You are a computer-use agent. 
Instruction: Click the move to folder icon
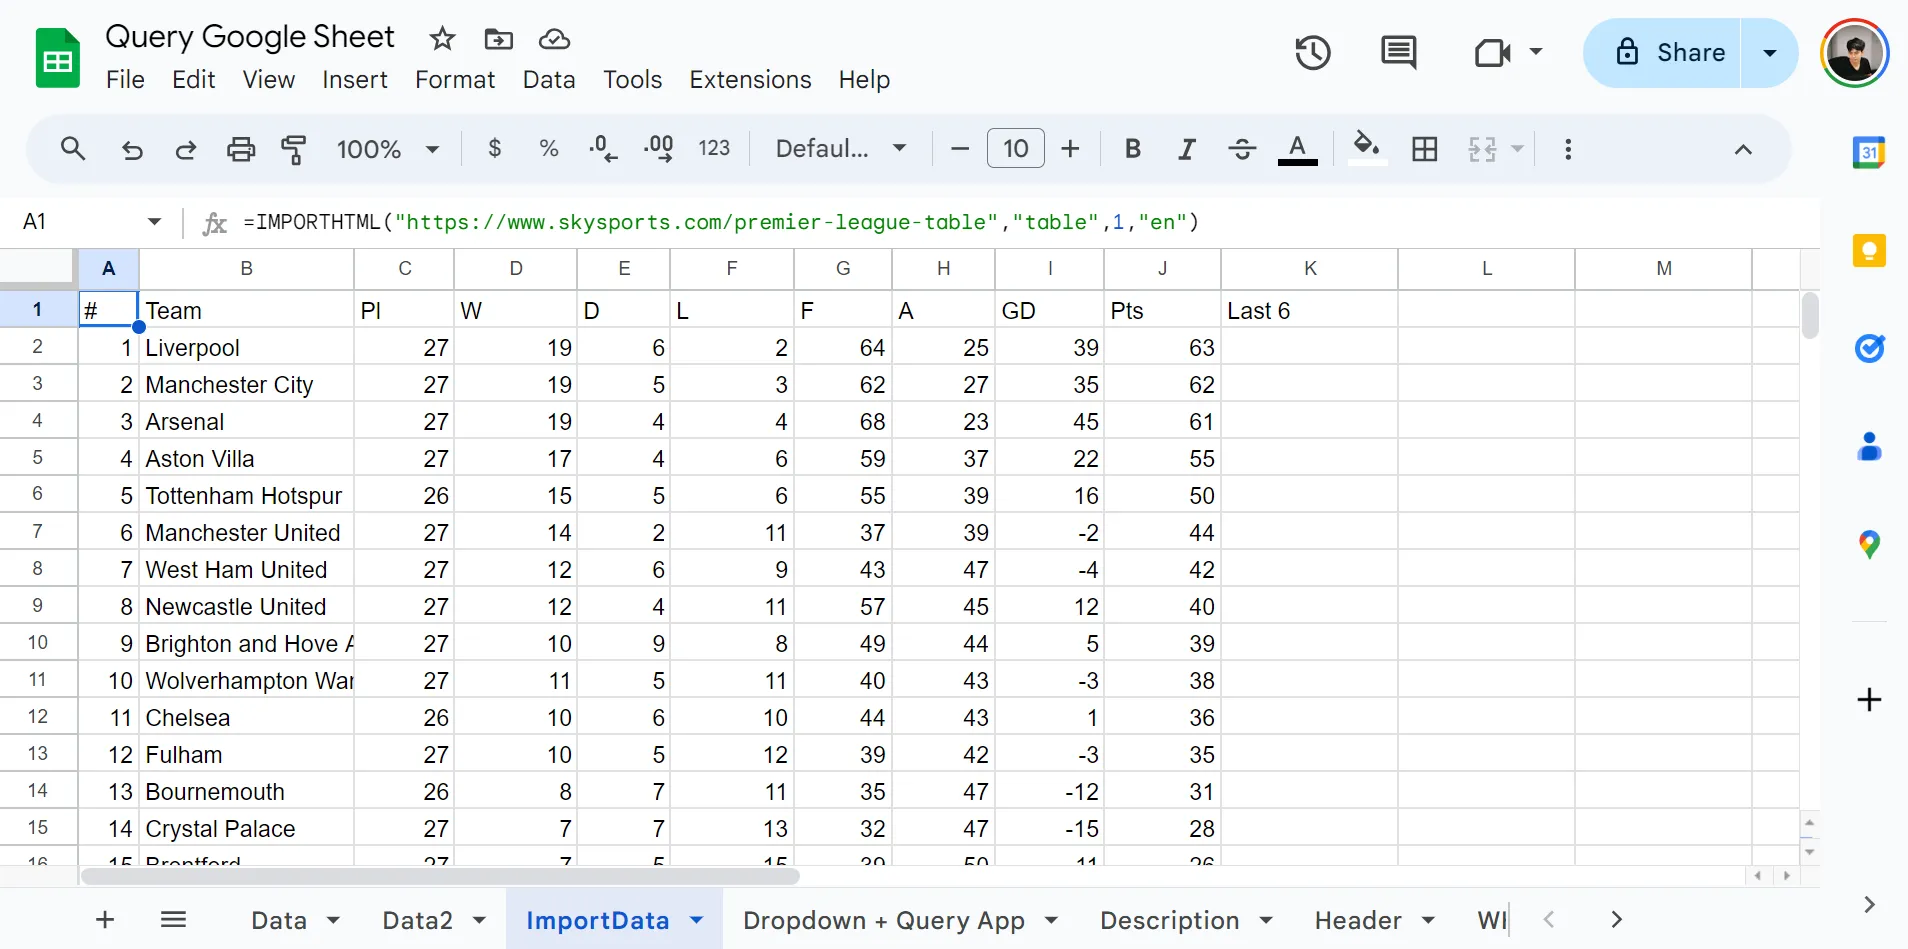(498, 39)
